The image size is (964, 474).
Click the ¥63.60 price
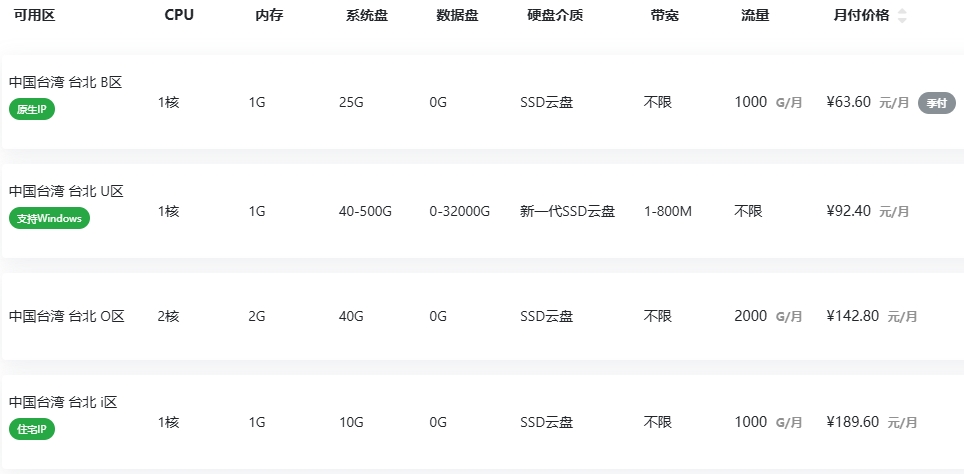pos(848,102)
